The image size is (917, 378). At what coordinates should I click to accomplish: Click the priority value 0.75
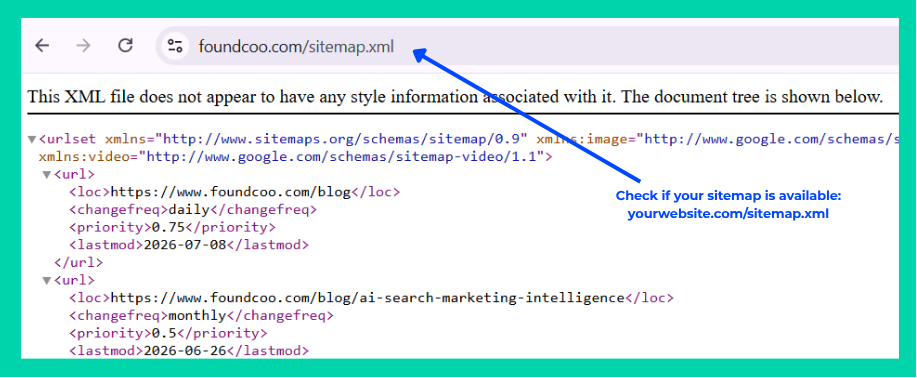pyautogui.click(x=168, y=227)
